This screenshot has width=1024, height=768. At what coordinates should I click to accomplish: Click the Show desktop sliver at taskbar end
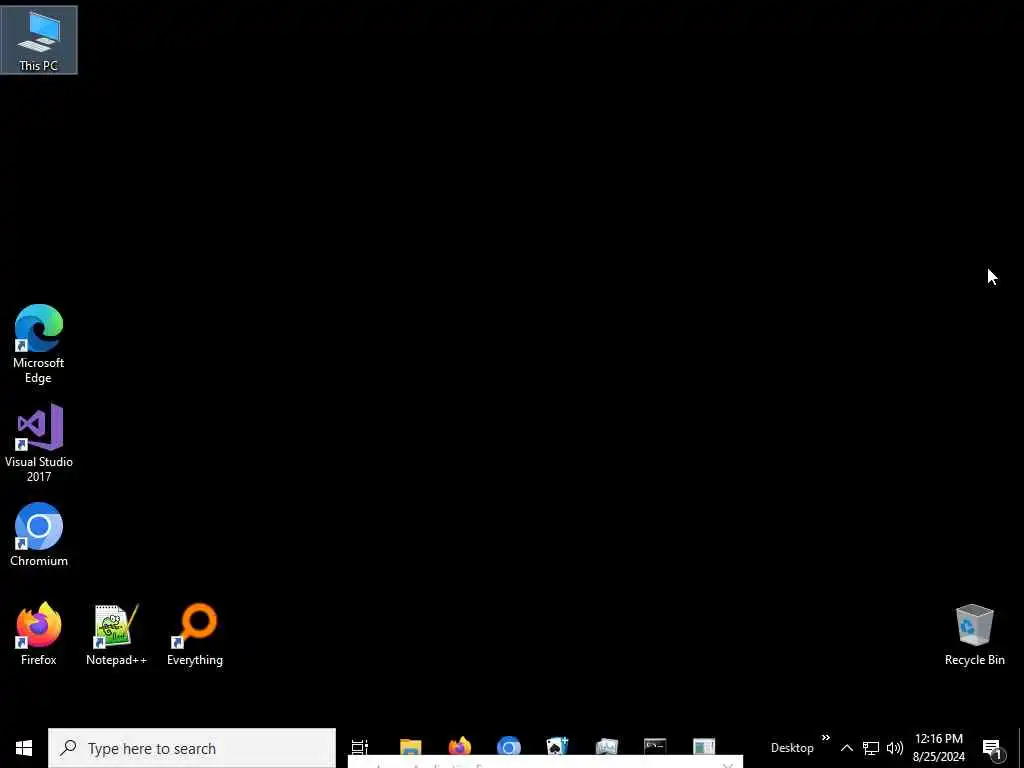(1021, 748)
